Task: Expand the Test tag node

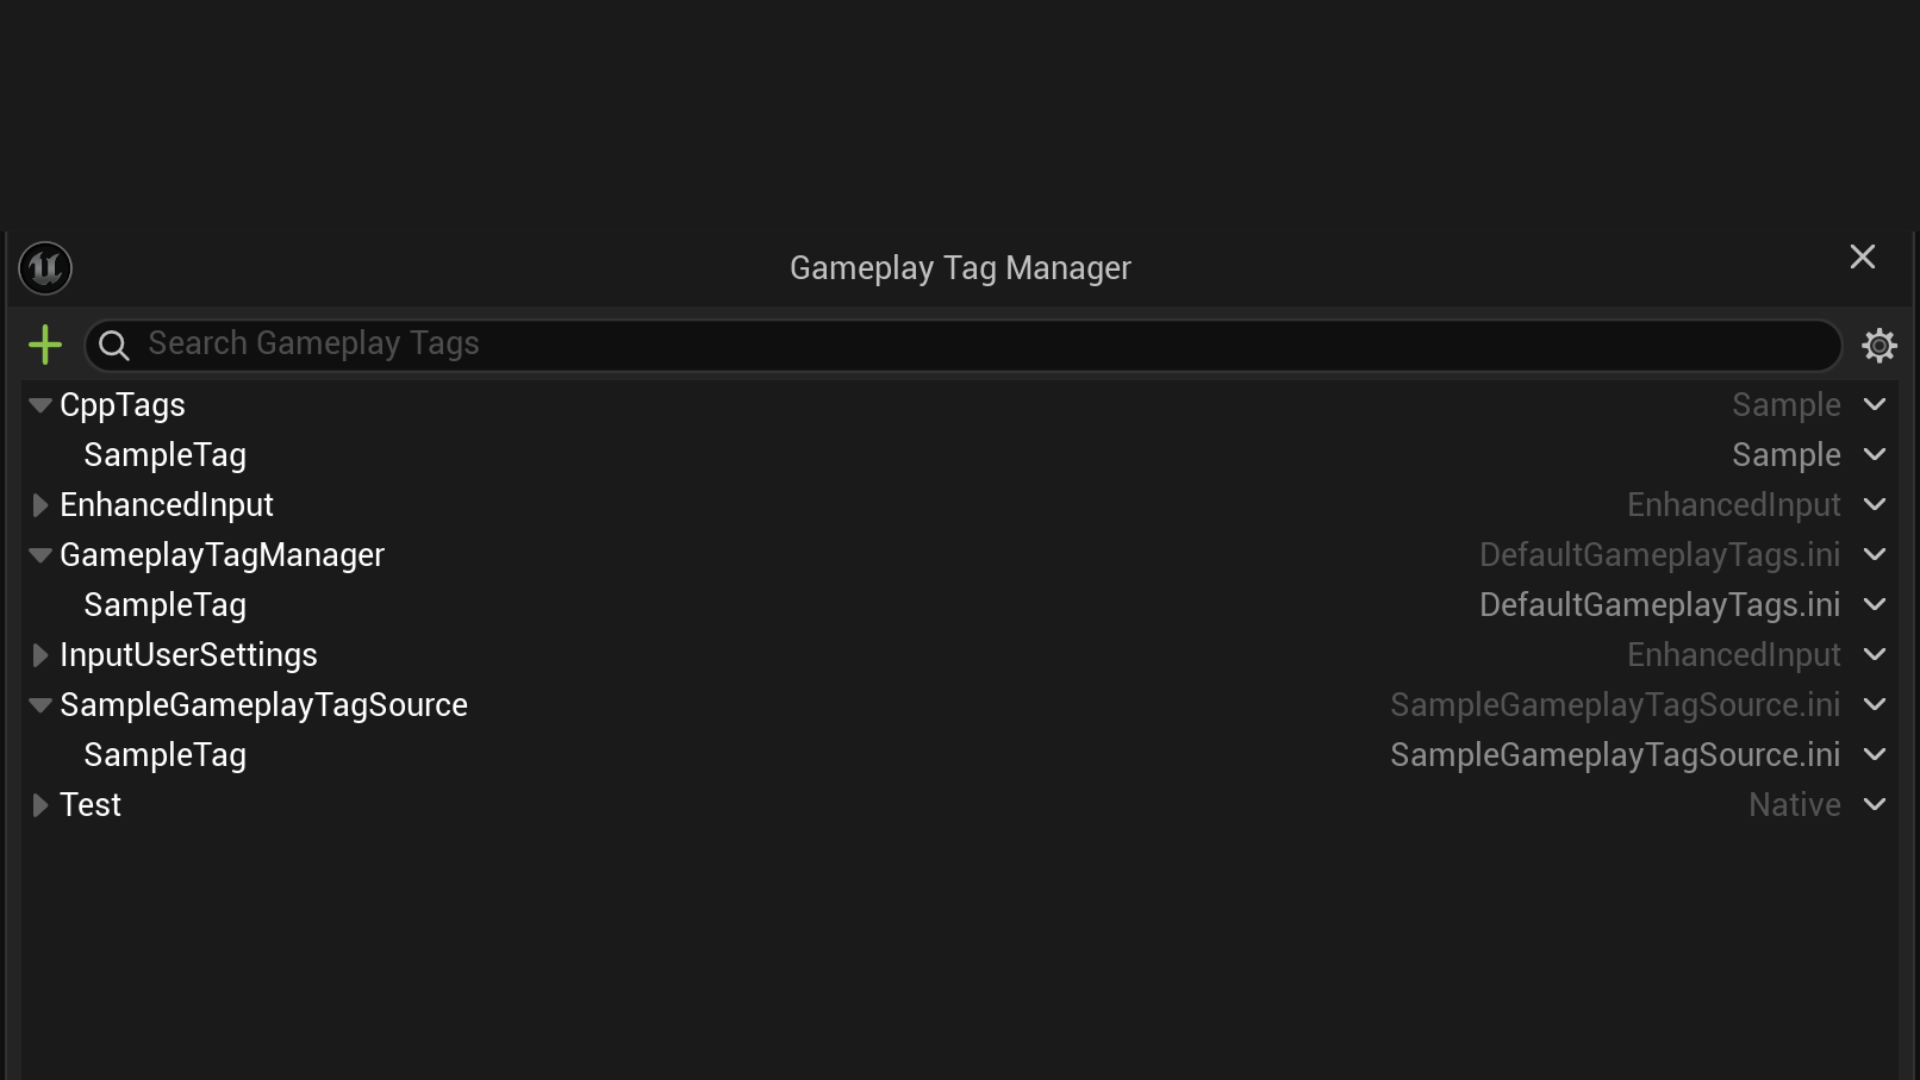Action: pyautogui.click(x=40, y=805)
